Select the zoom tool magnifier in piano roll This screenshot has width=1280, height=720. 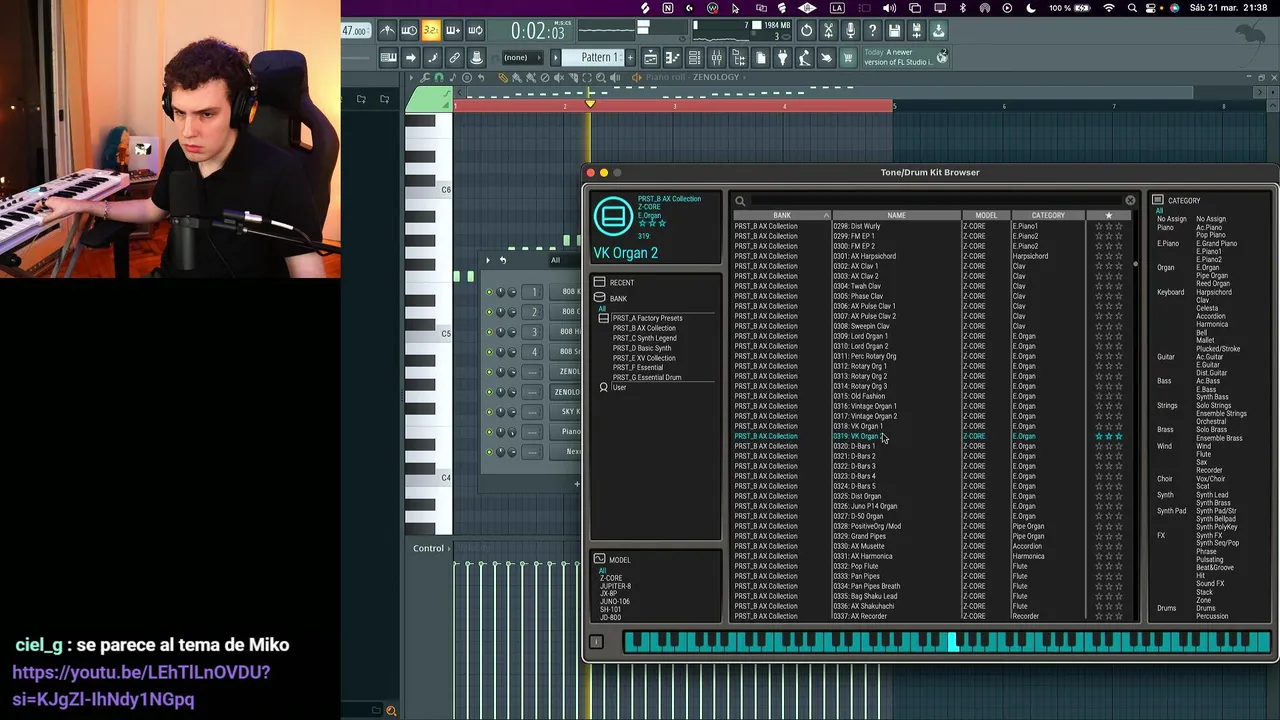[601, 77]
